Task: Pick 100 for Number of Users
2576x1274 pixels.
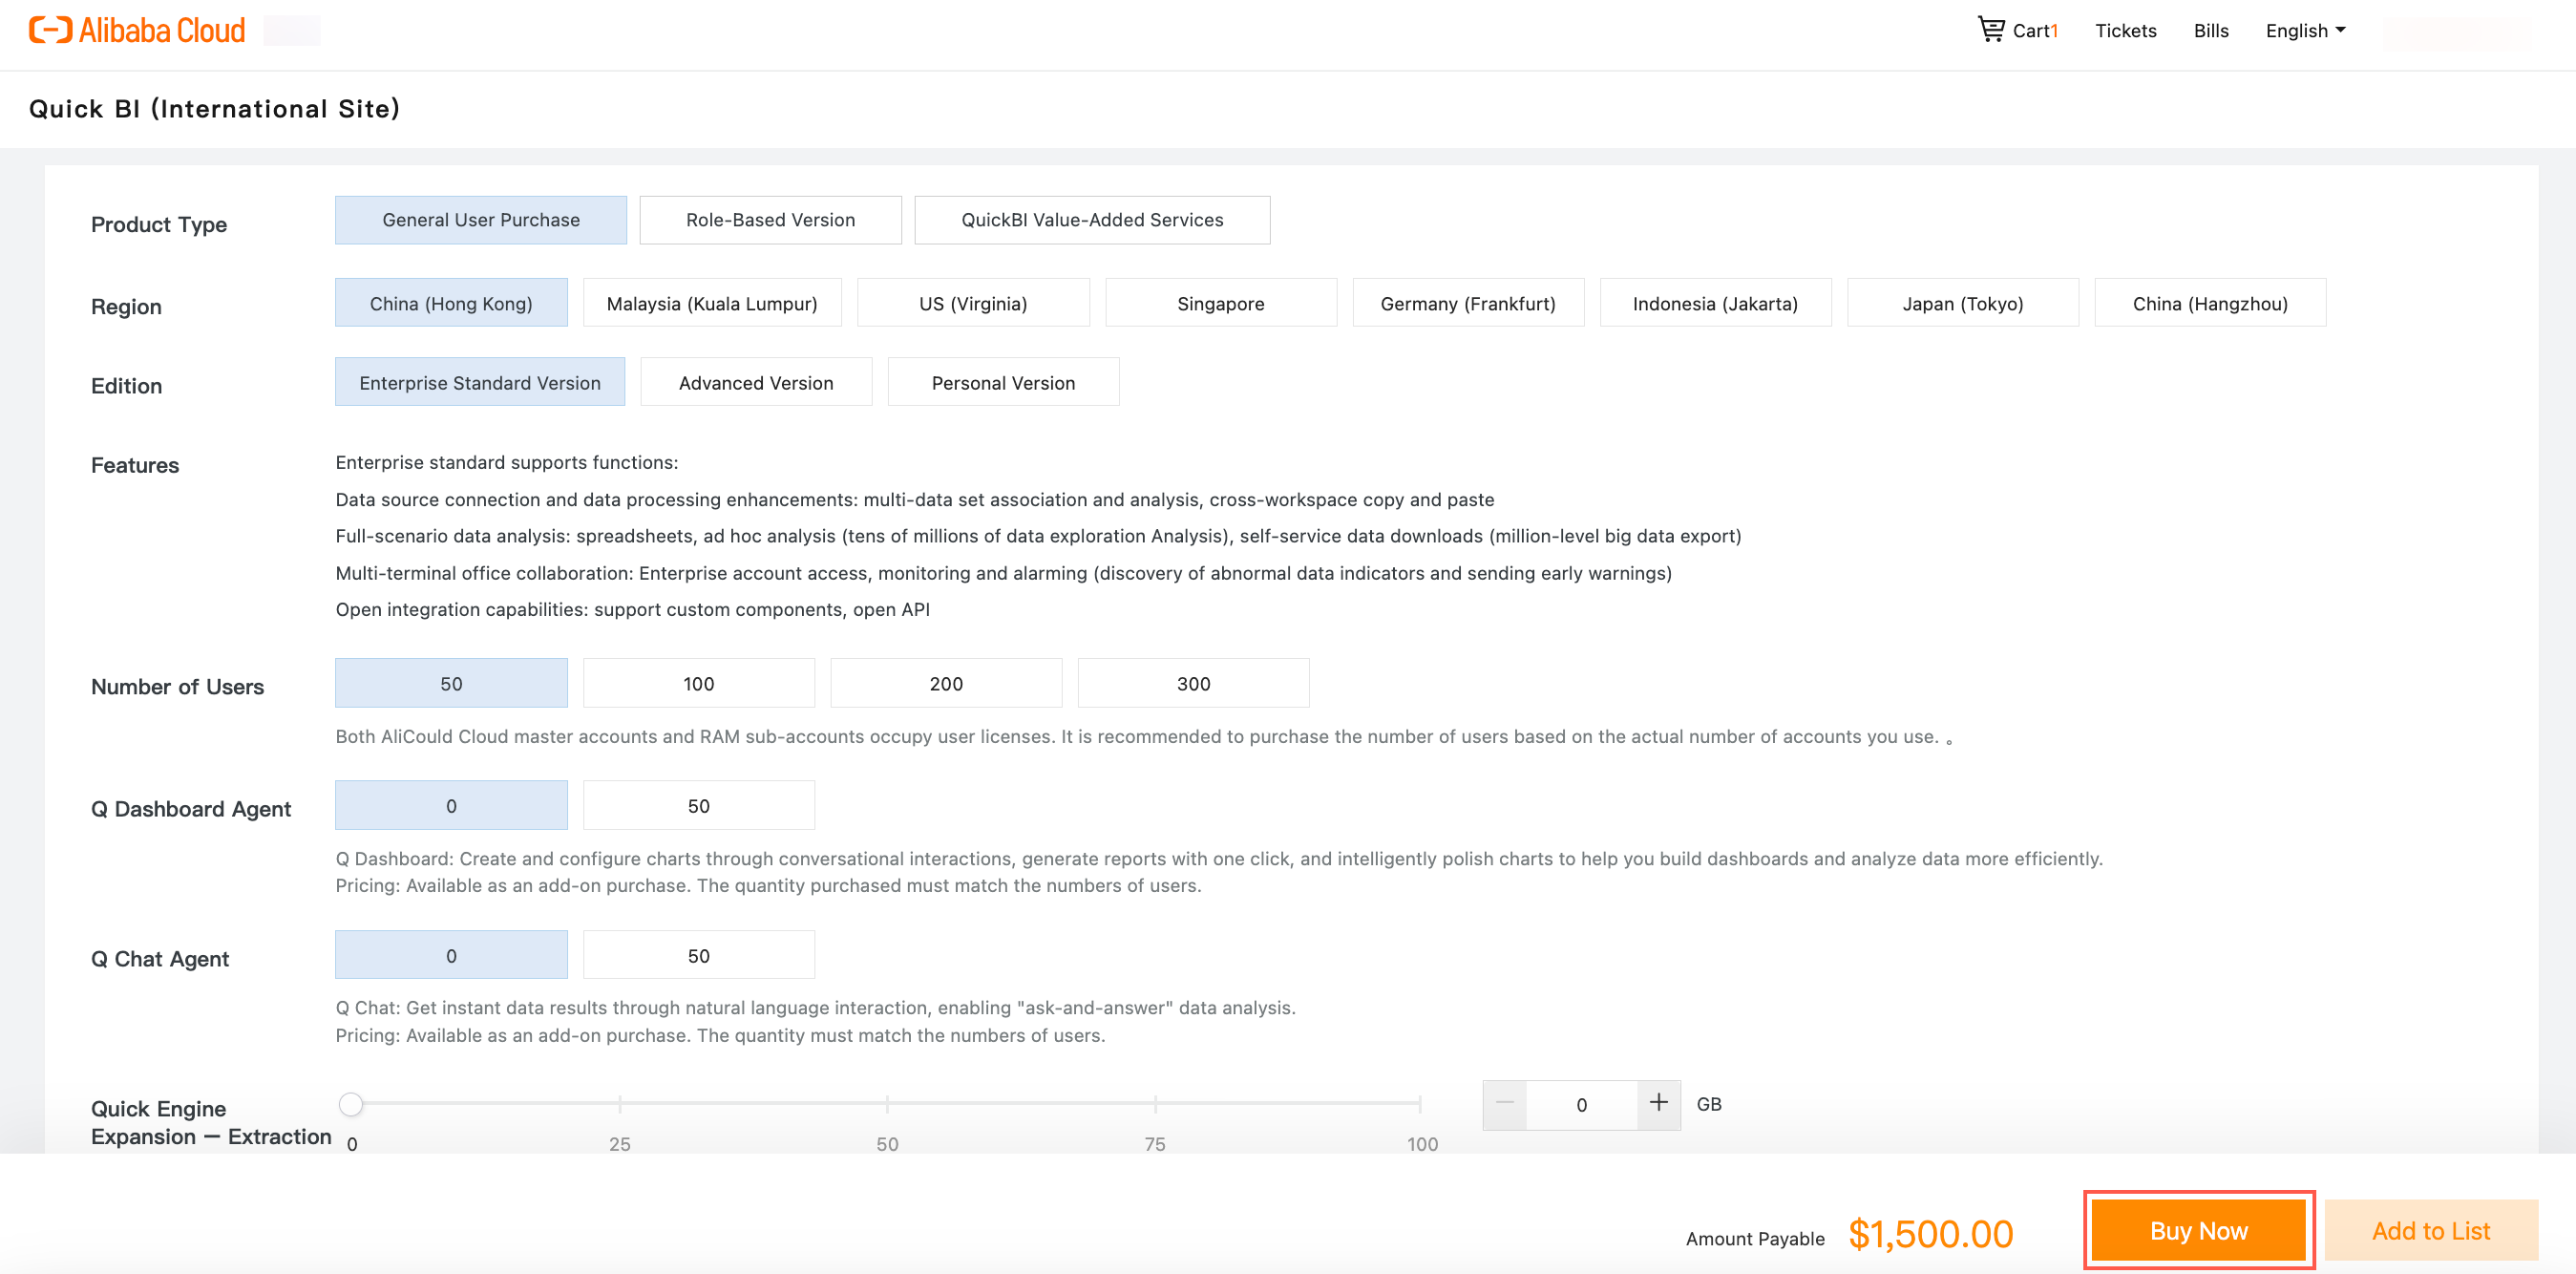Action: pyautogui.click(x=698, y=684)
